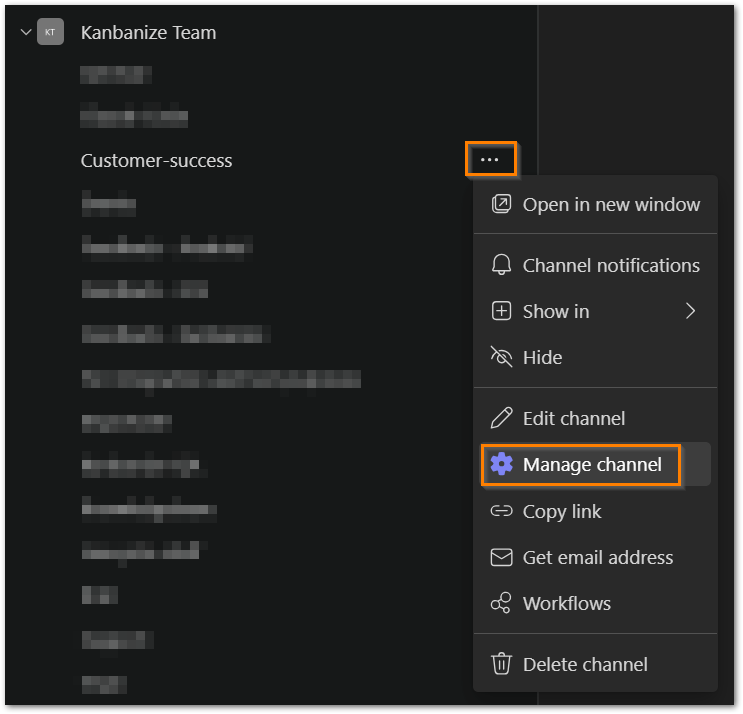Collapse the Kanbanize Team chevron
This screenshot has height=714, width=743.
[x=26, y=32]
